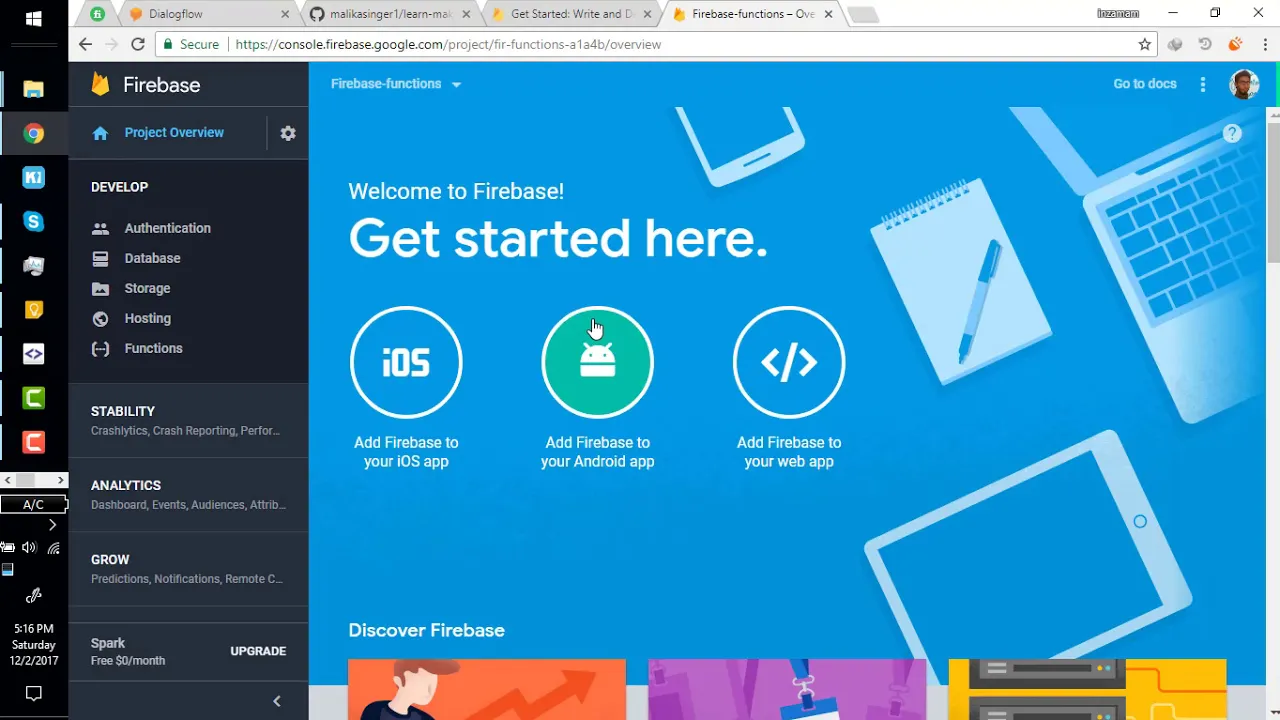
Task: Click the Firebase flame logo
Action: tap(100, 85)
